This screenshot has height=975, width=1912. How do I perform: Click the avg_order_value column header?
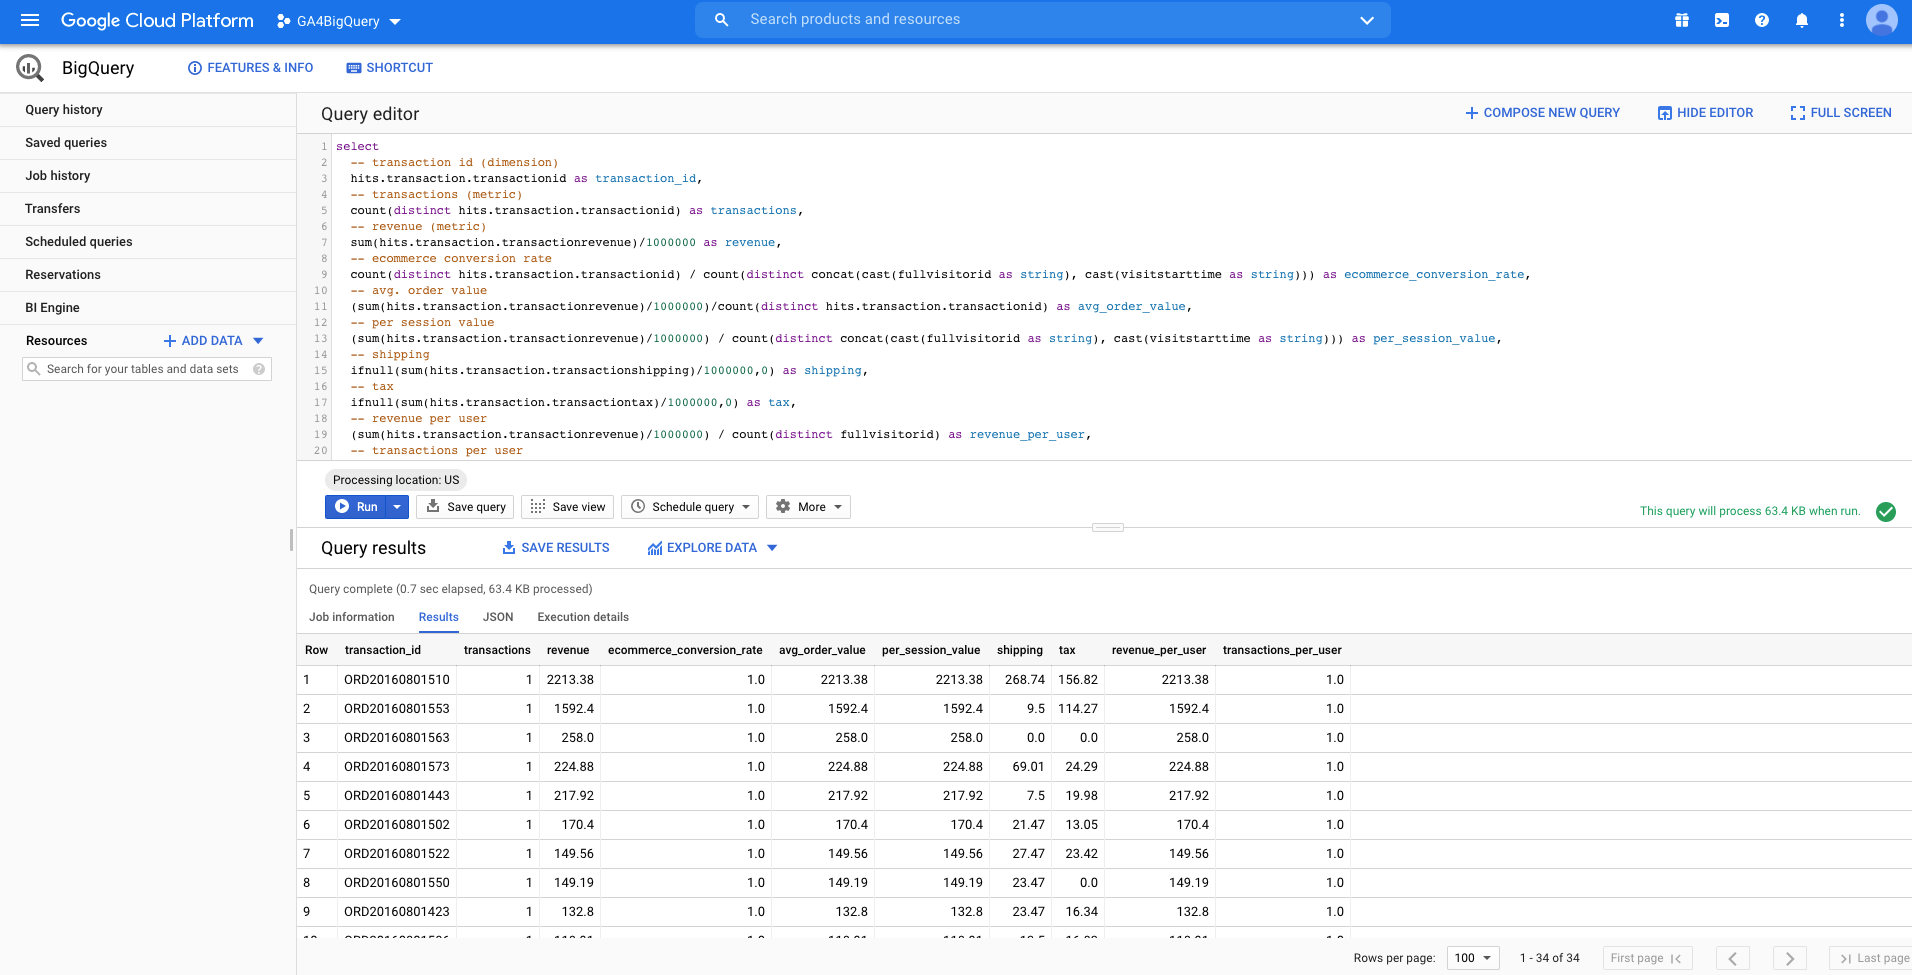point(822,650)
